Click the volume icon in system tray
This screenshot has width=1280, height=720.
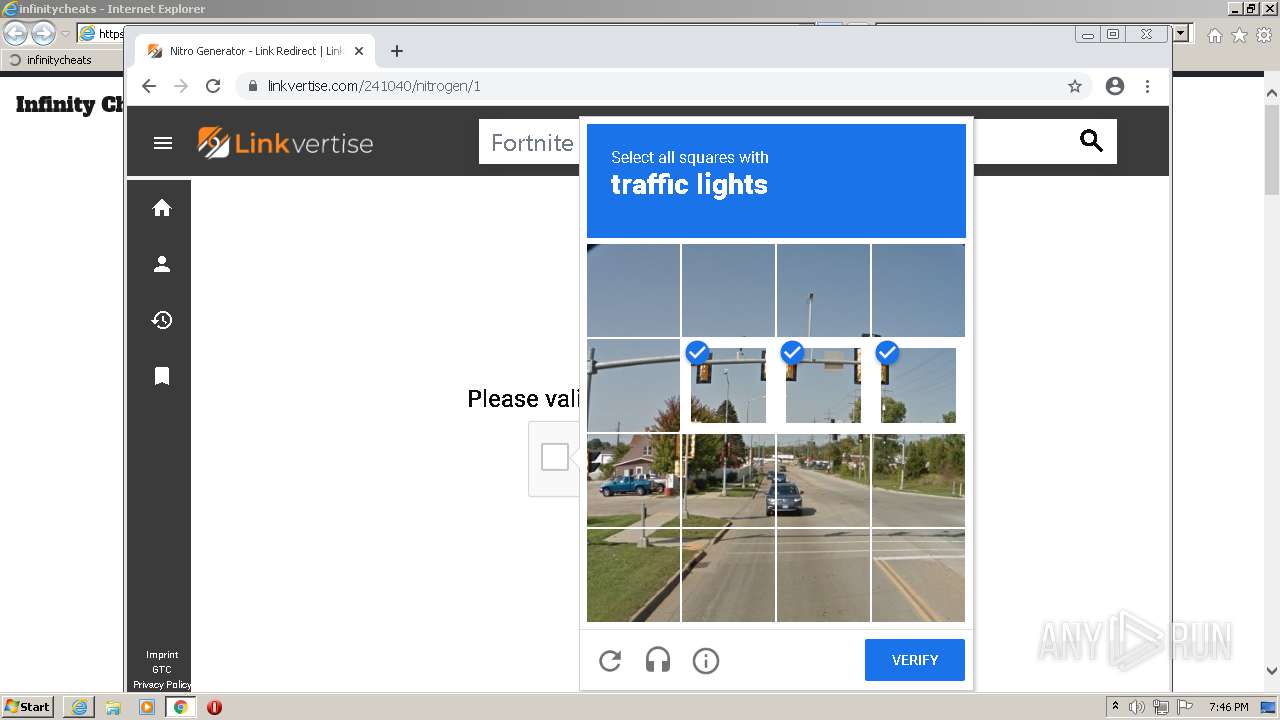click(1137, 707)
